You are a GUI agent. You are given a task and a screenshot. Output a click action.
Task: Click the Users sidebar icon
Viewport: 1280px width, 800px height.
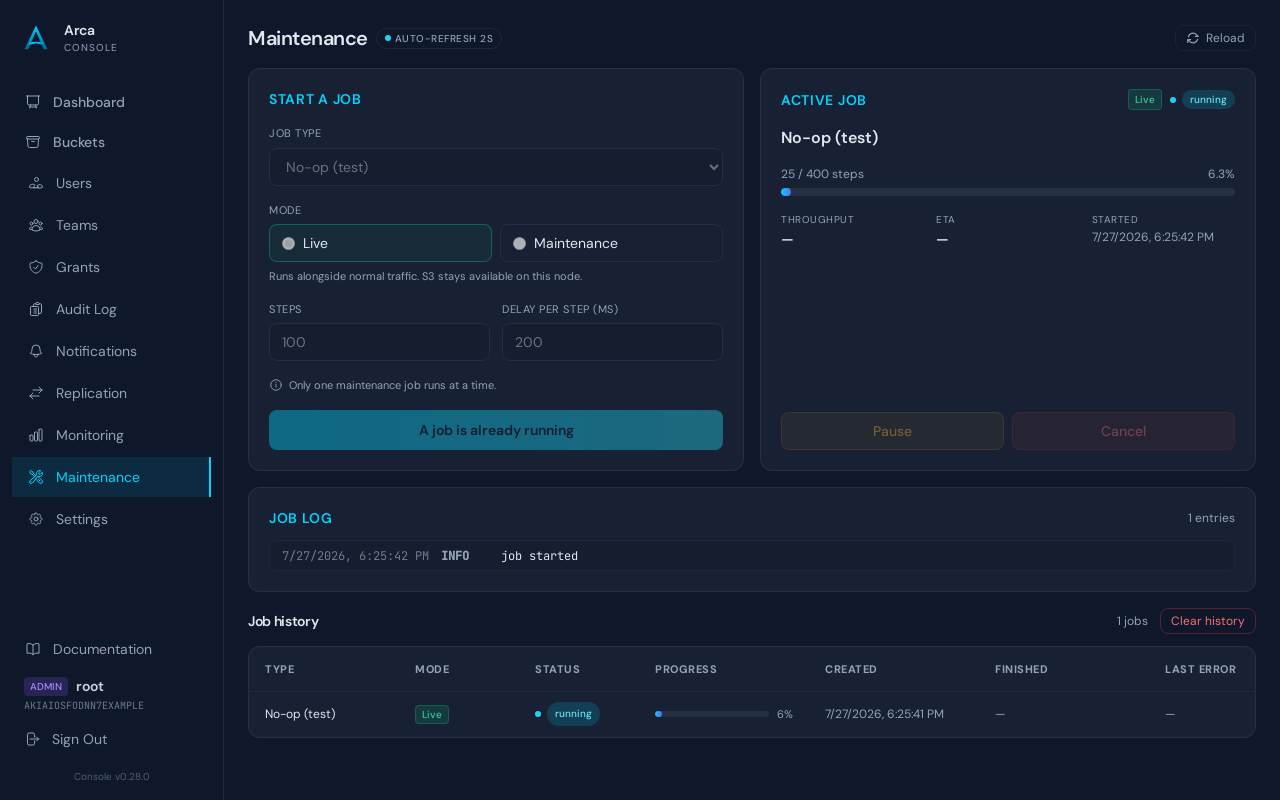pyautogui.click(x=36, y=183)
